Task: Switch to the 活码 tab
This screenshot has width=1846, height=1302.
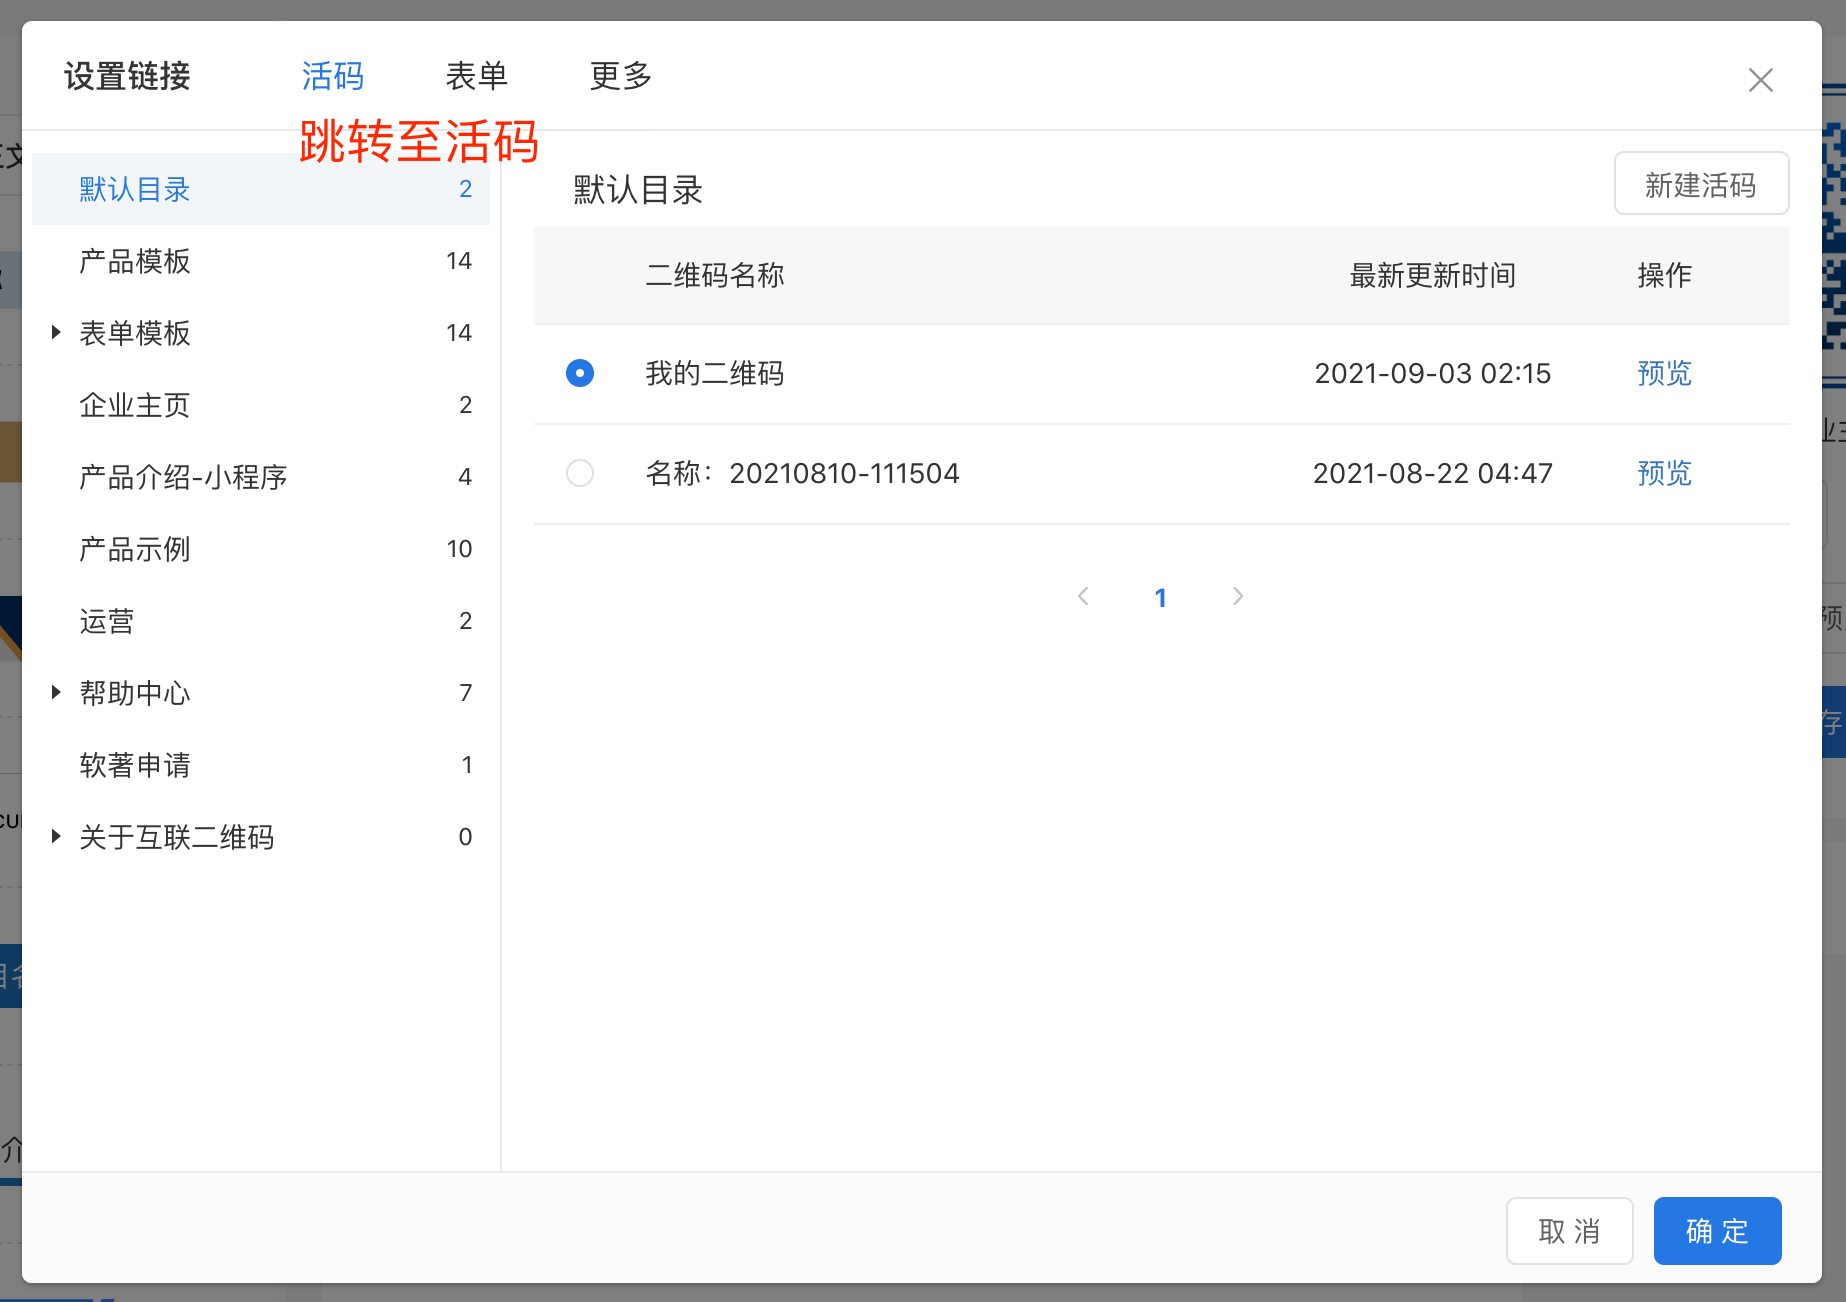Action: pyautogui.click(x=332, y=76)
